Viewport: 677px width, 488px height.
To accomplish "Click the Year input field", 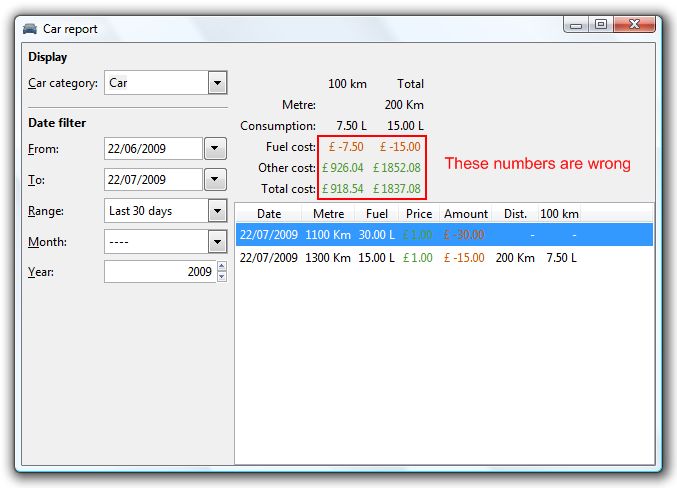I will click(x=158, y=272).
